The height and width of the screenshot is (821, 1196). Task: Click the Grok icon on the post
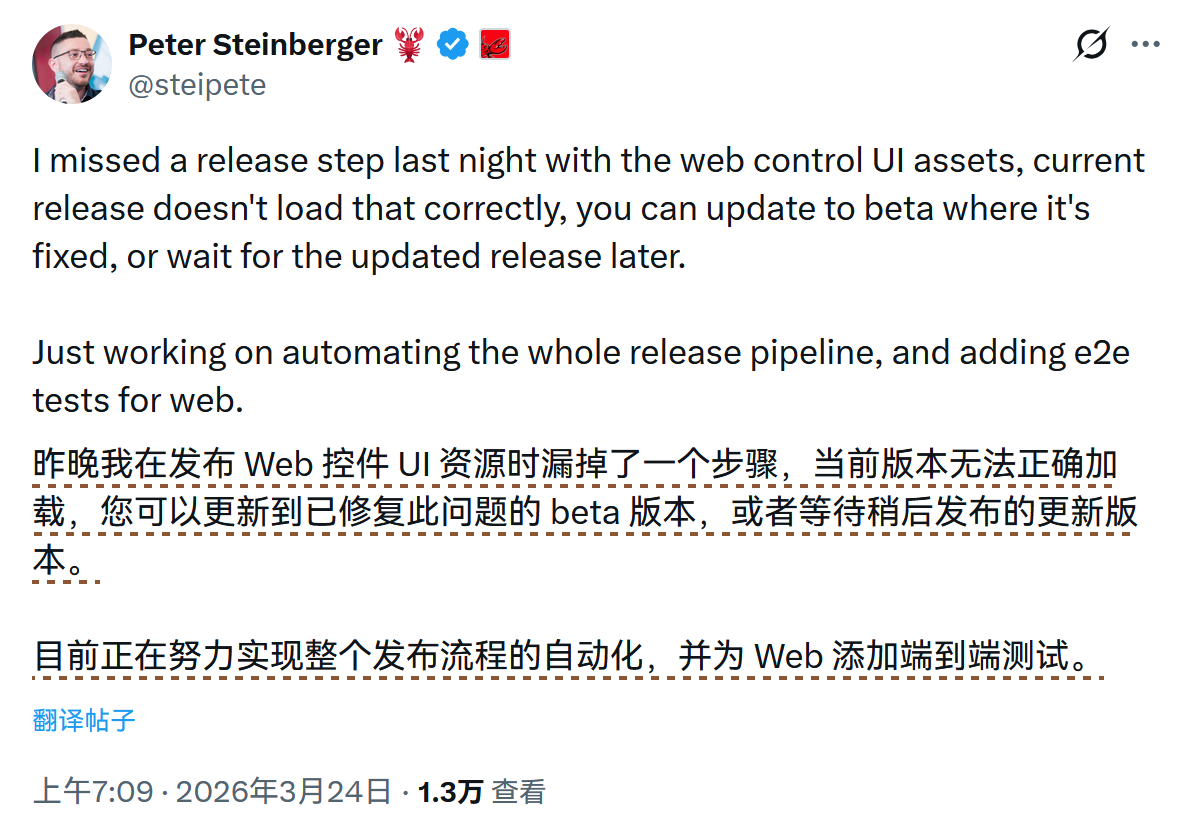point(1092,44)
